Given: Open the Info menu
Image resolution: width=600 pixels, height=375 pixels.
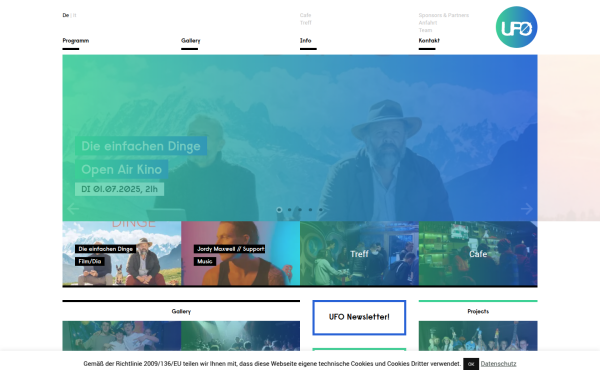Looking at the screenshot, I should point(305,41).
